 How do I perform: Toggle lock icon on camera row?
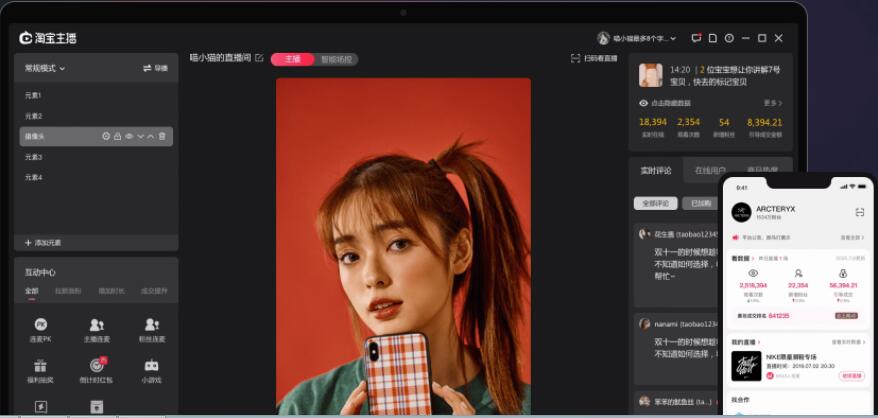[118, 136]
